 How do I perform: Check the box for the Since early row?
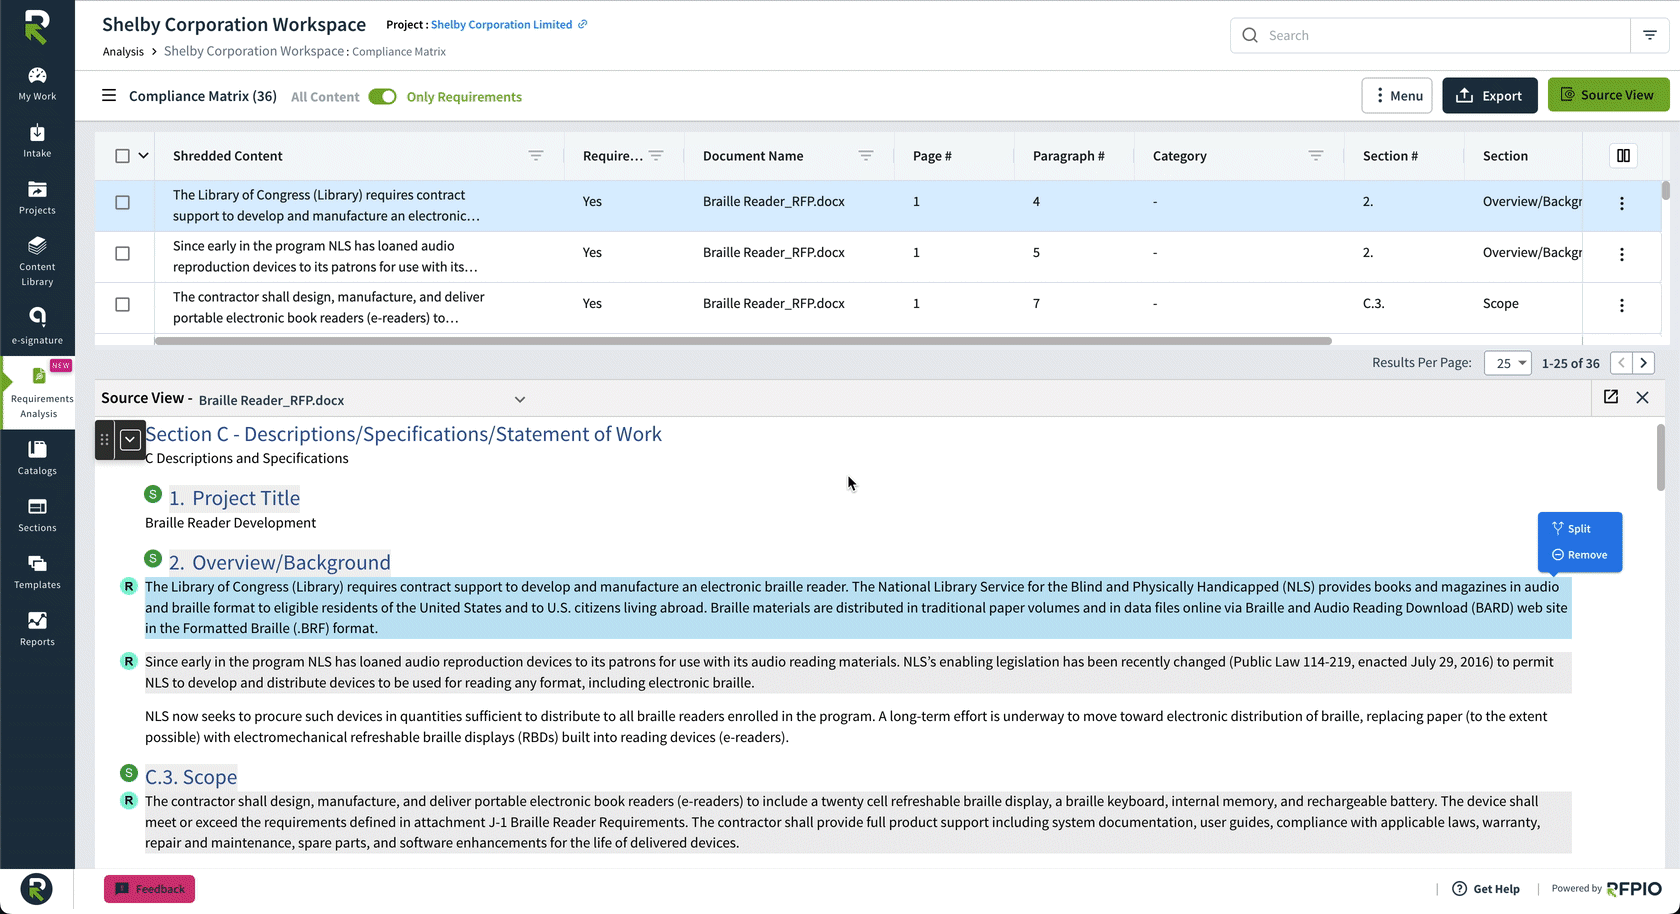[122, 254]
